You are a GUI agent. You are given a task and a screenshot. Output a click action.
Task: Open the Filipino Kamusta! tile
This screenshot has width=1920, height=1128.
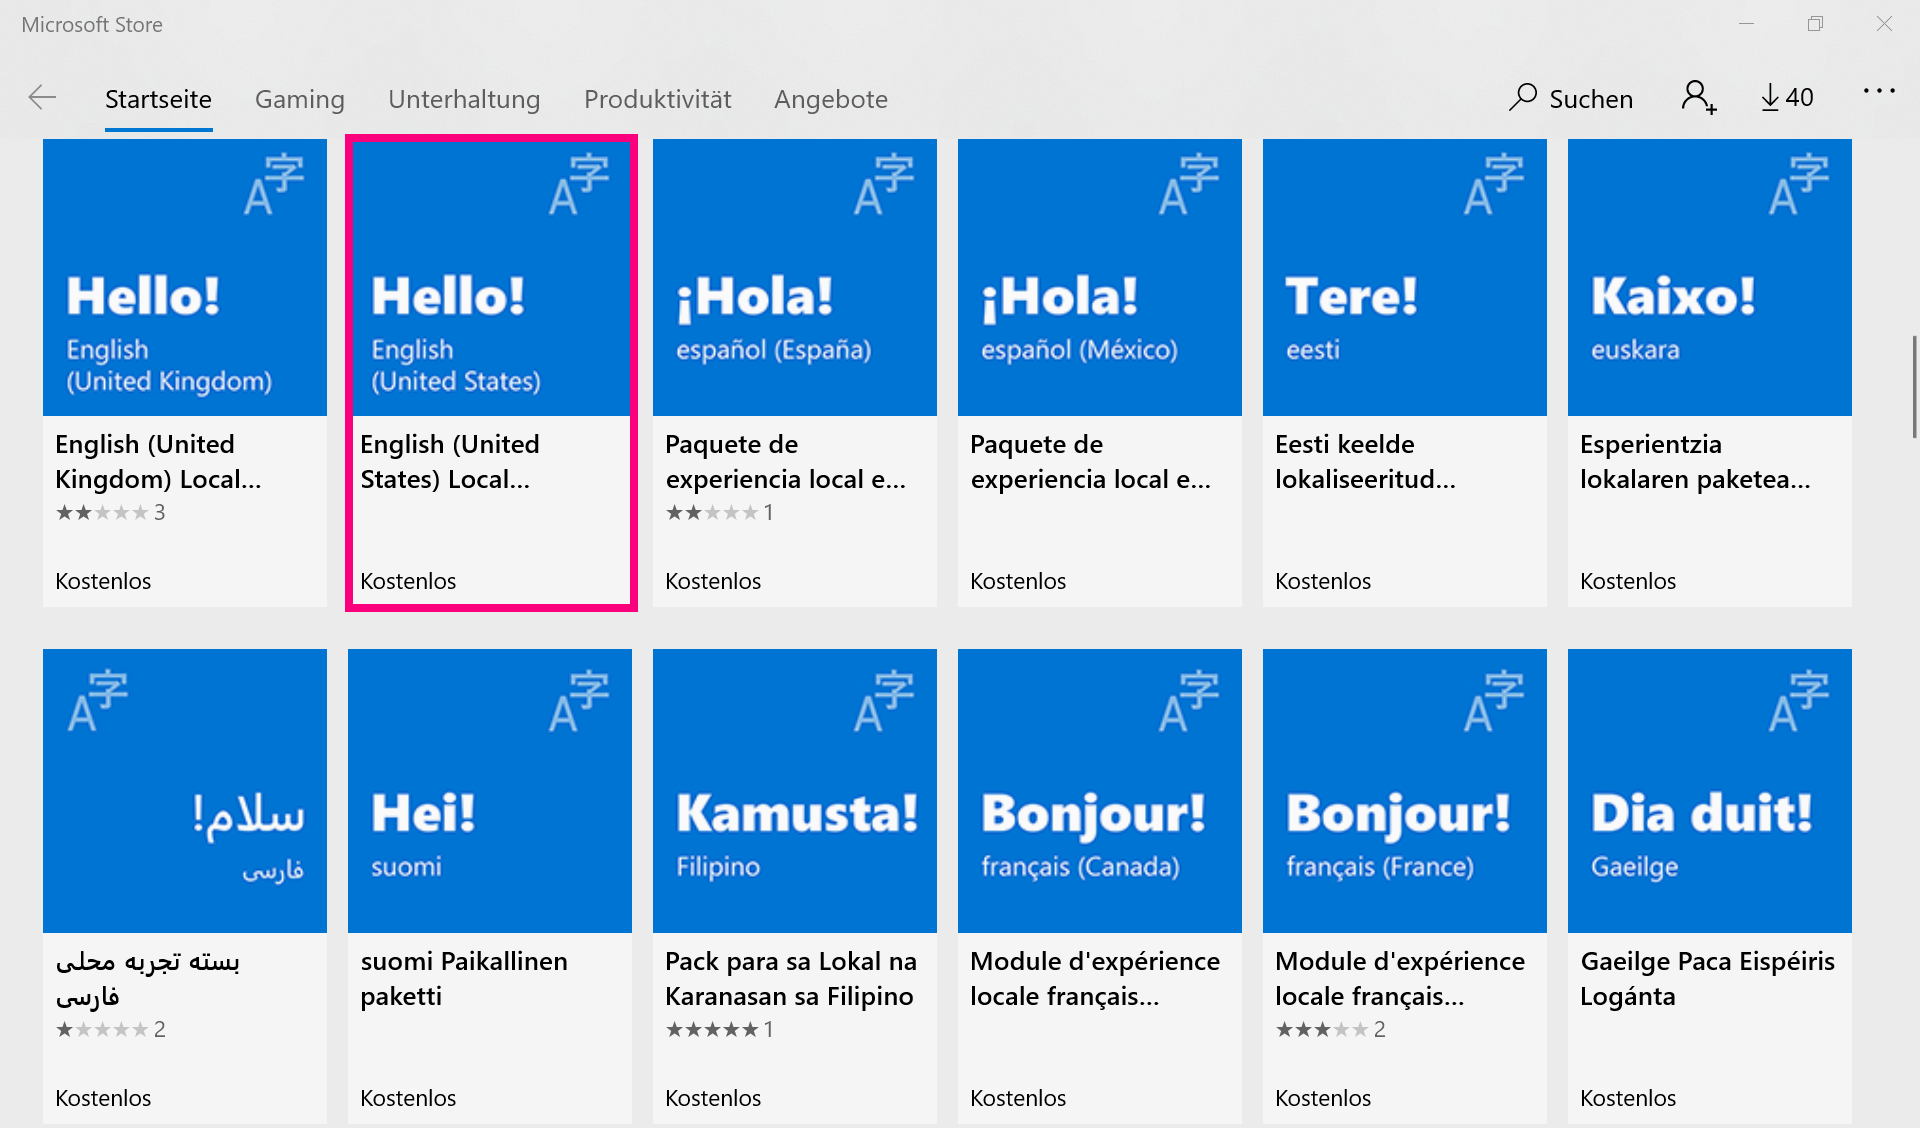794,791
